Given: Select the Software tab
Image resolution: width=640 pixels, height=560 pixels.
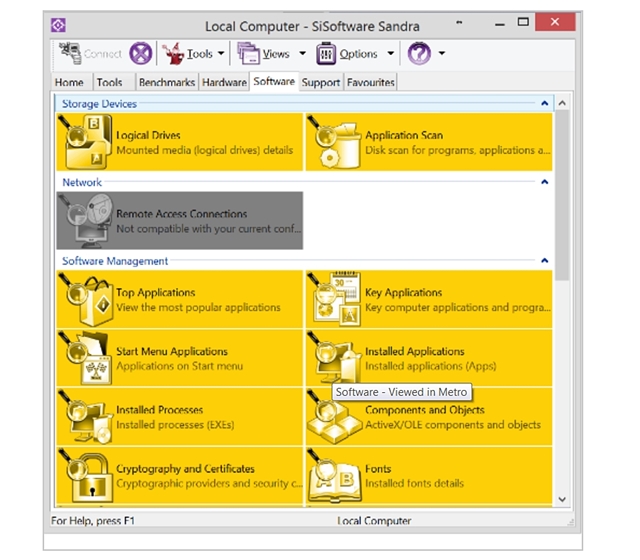Looking at the screenshot, I should coord(274,81).
